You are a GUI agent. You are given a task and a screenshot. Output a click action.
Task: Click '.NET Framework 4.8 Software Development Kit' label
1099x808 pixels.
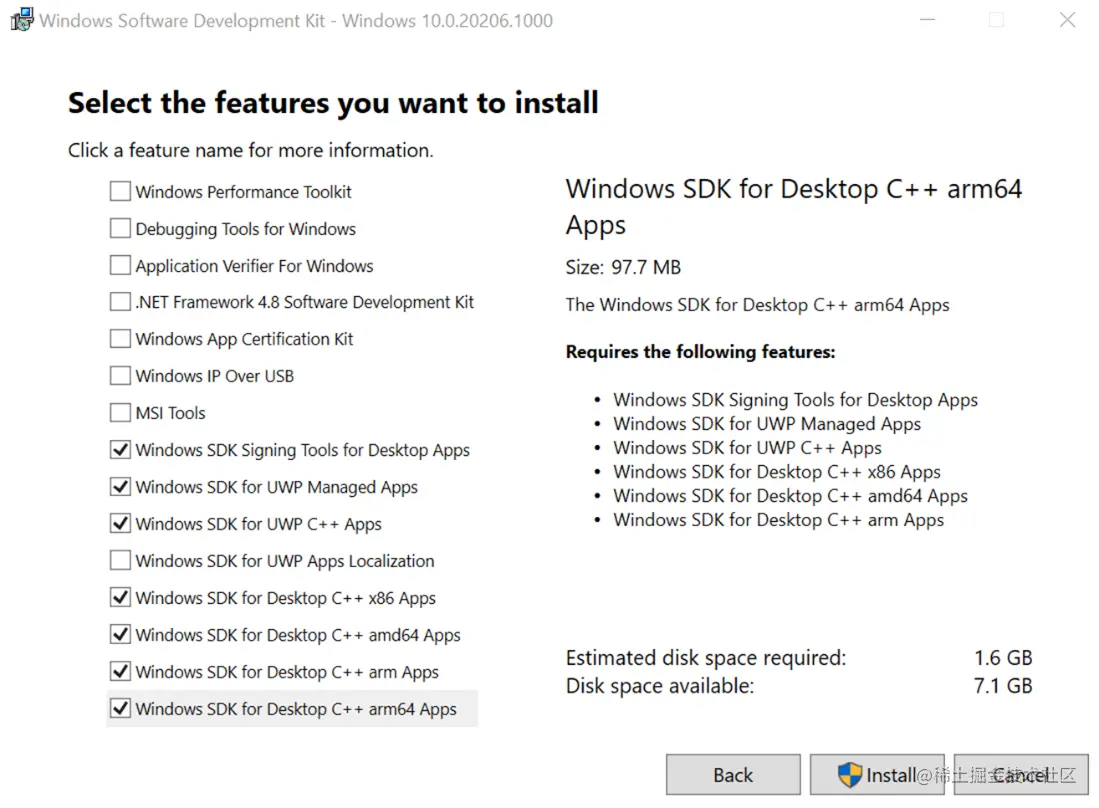click(305, 302)
